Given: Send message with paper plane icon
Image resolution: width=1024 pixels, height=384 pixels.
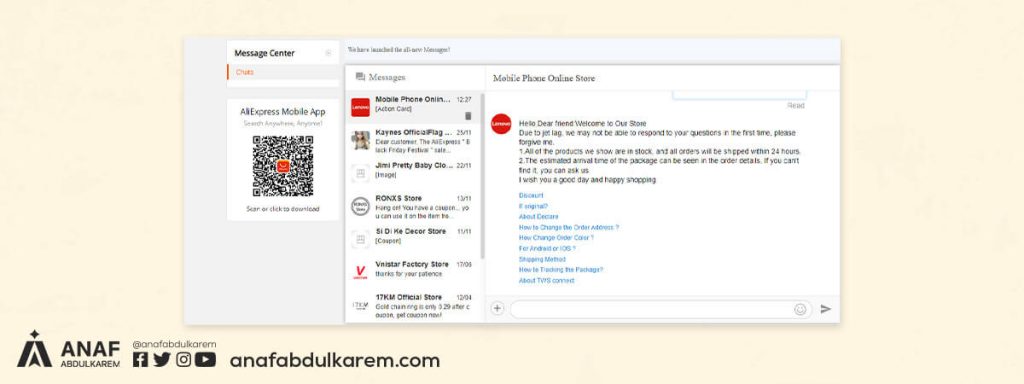Looking at the screenshot, I should point(825,309).
